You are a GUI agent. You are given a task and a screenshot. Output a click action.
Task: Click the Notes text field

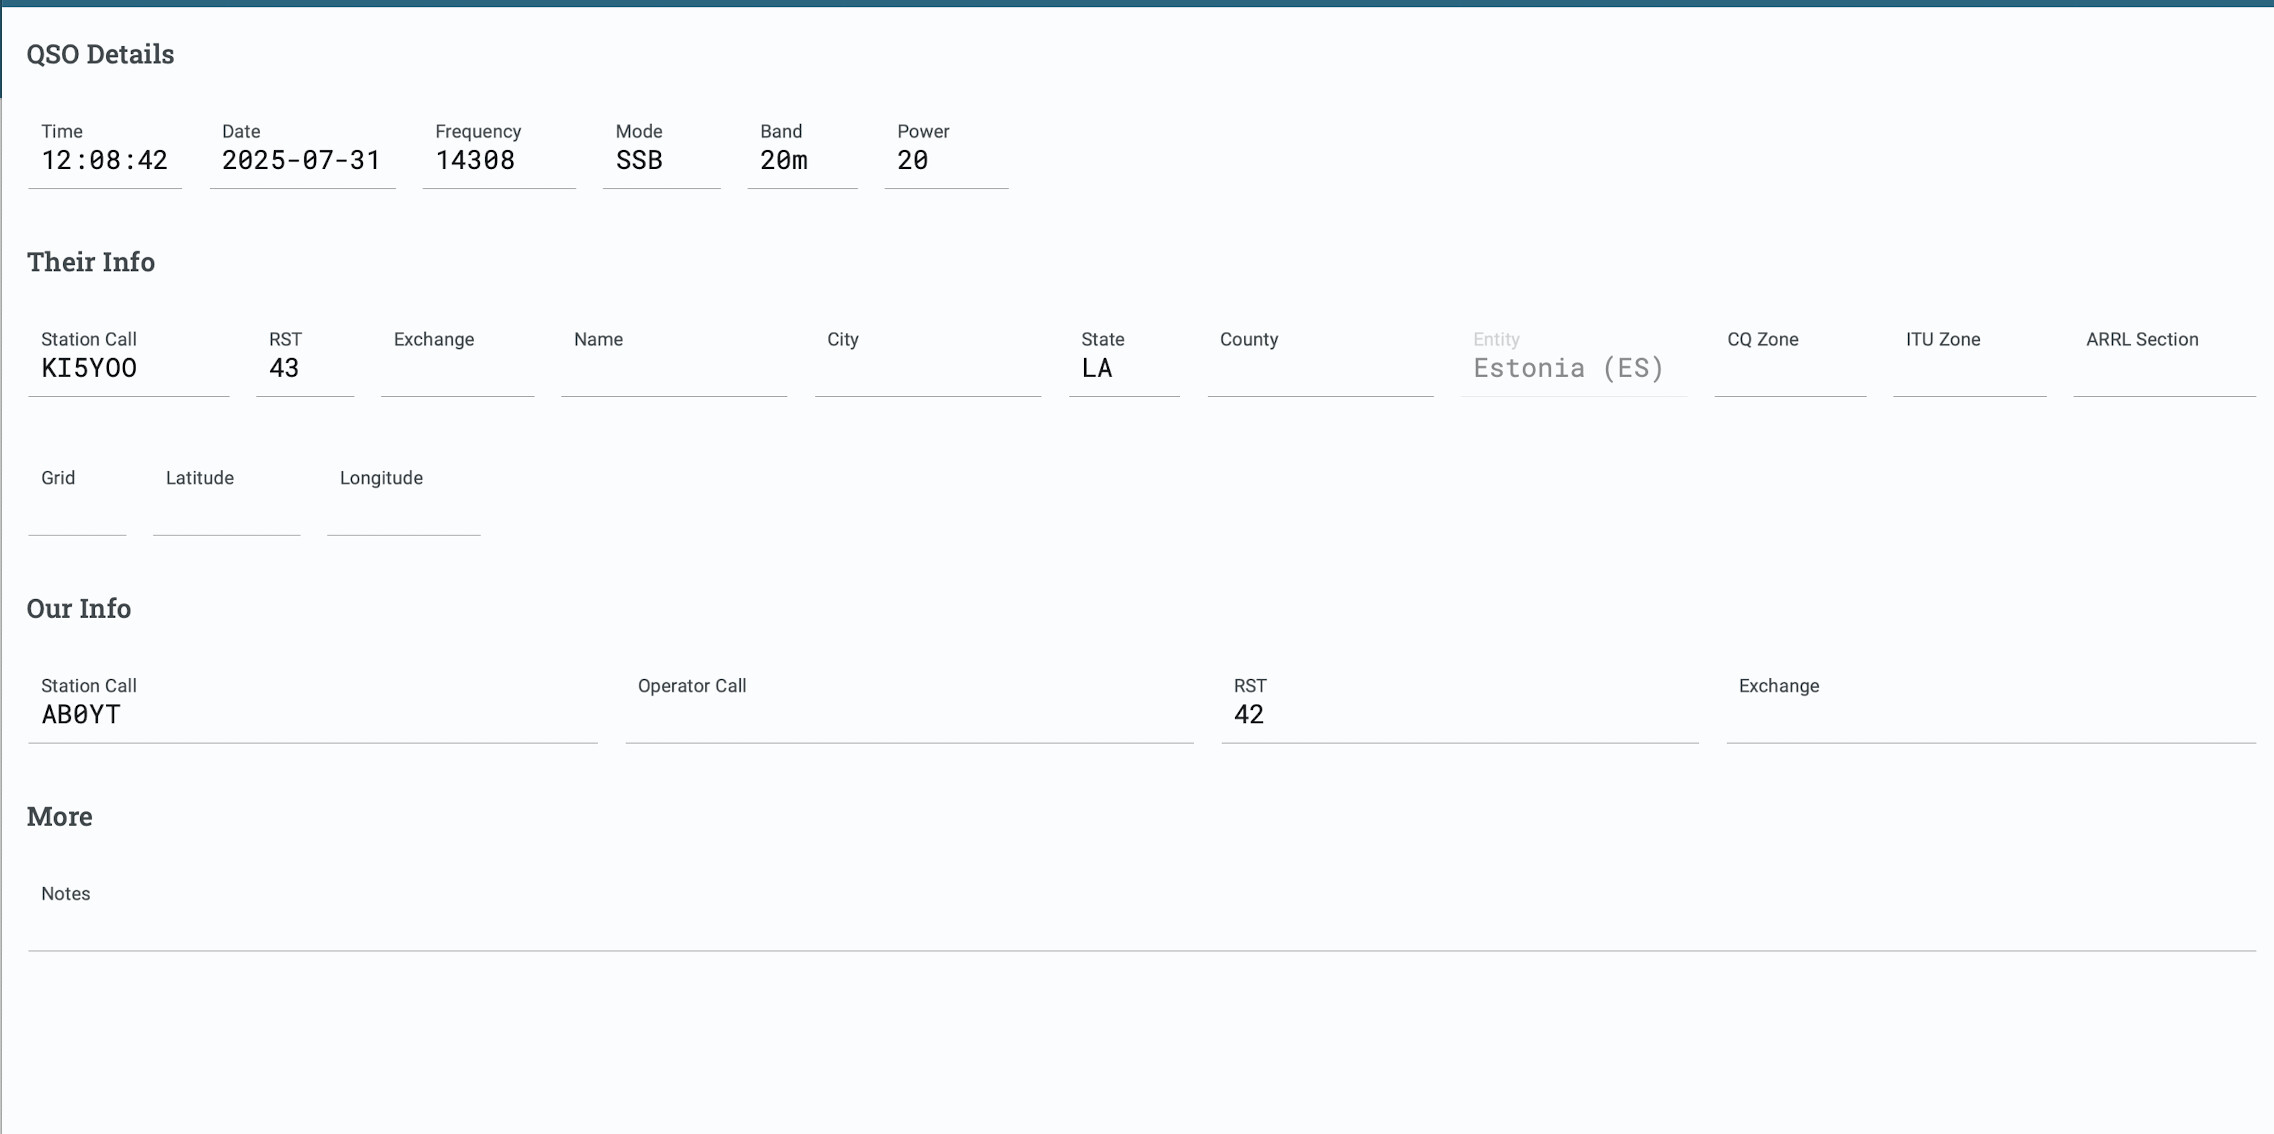1142,915
